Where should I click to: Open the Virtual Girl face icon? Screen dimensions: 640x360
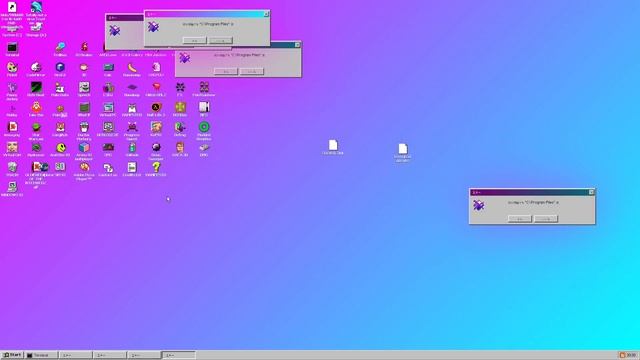12,147
